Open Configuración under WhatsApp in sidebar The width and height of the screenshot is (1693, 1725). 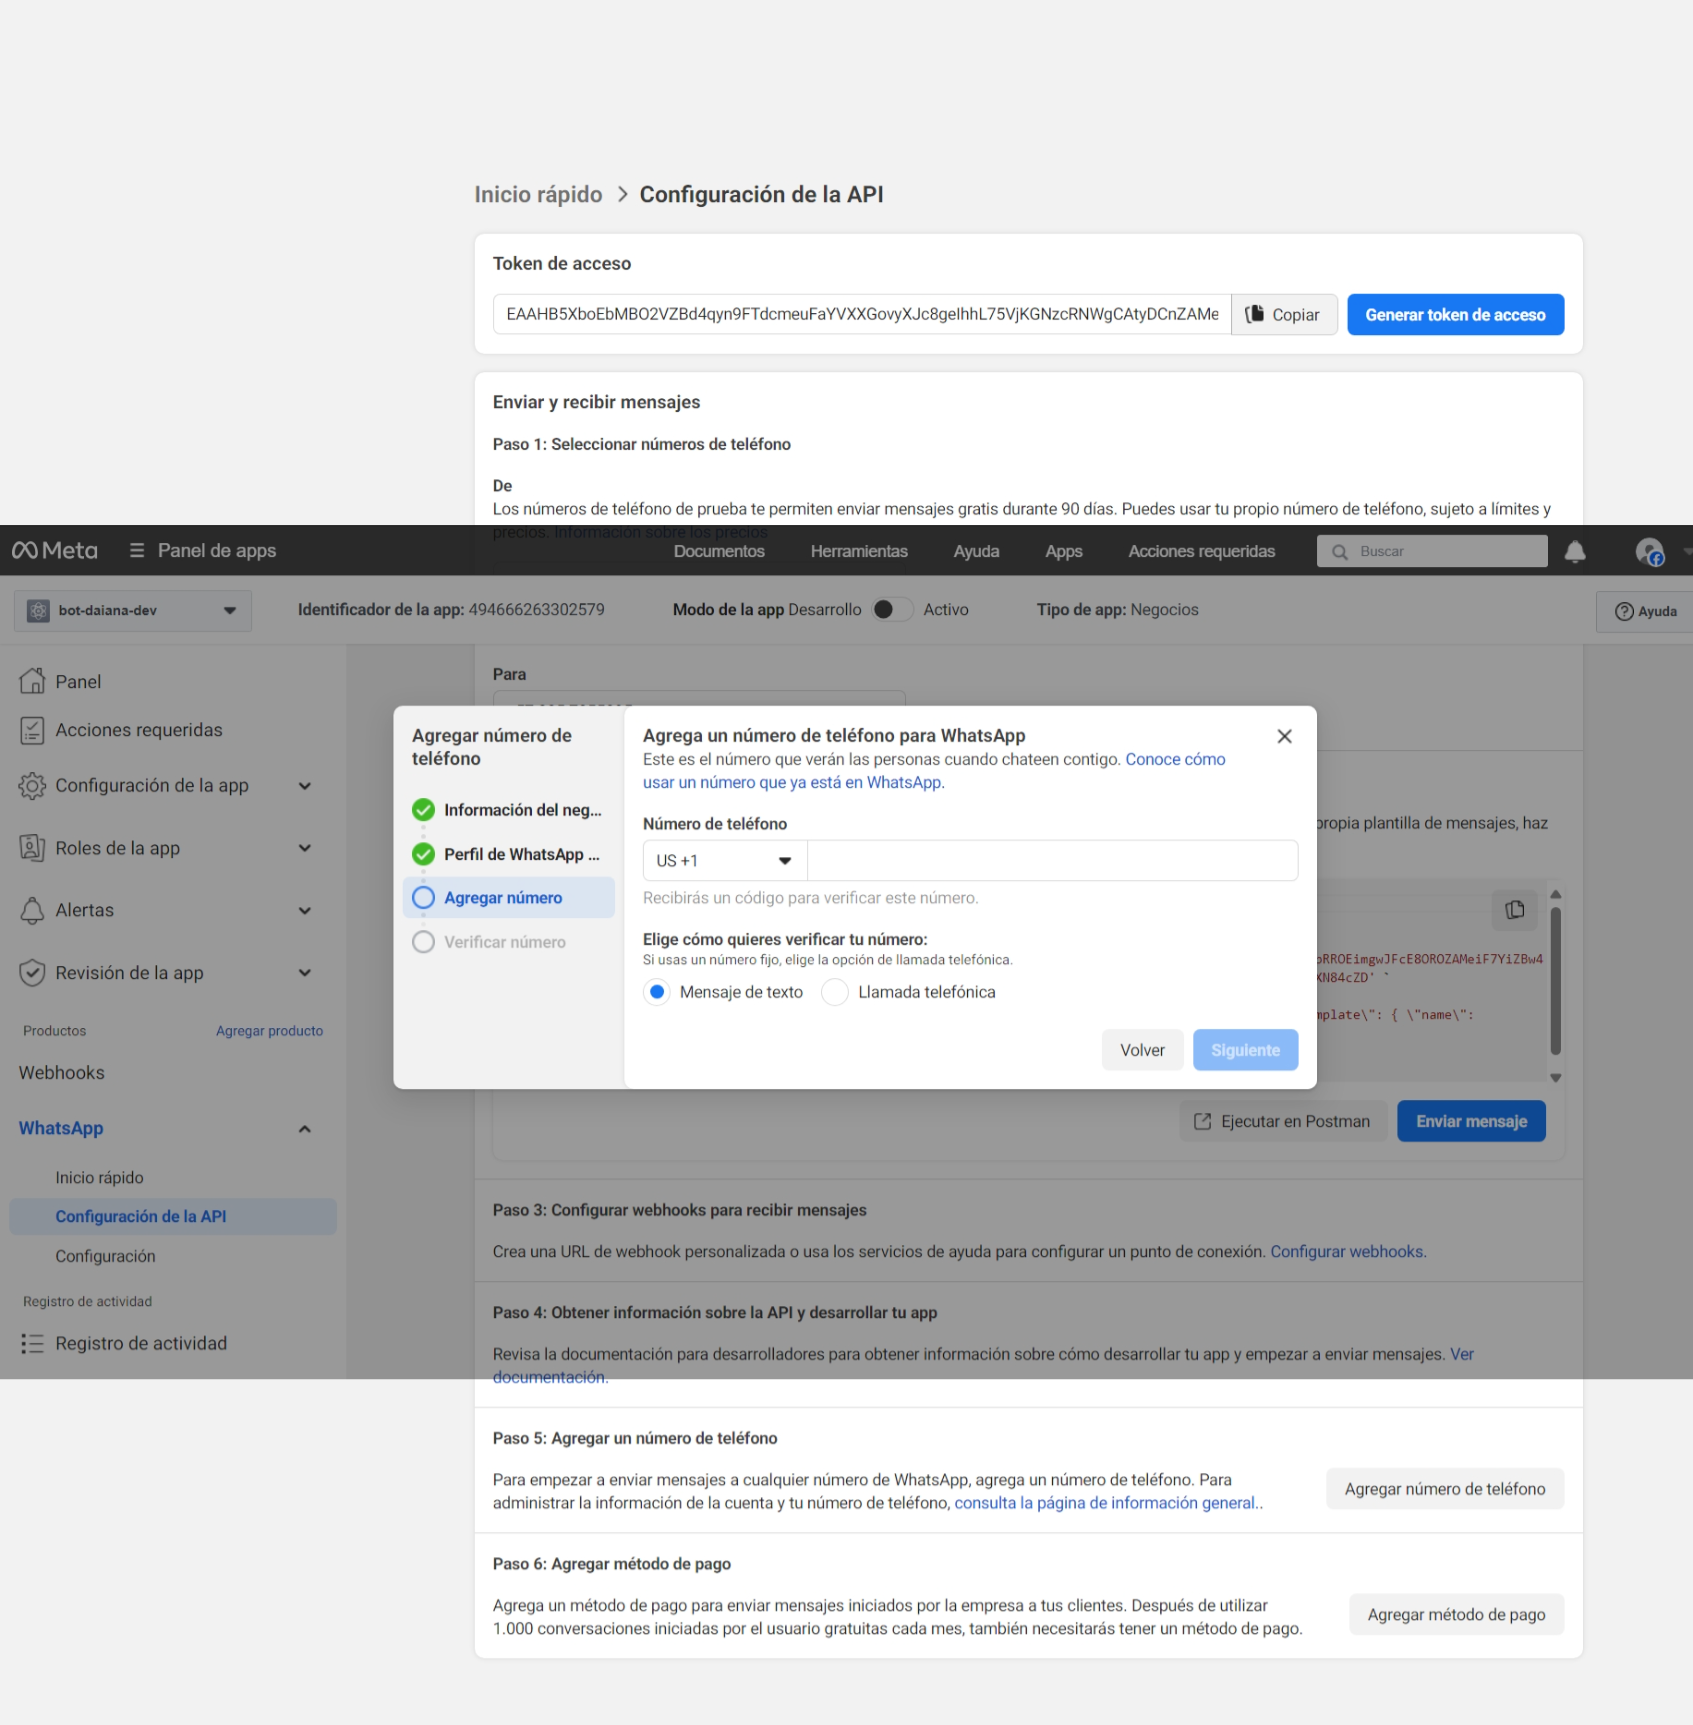click(105, 1257)
